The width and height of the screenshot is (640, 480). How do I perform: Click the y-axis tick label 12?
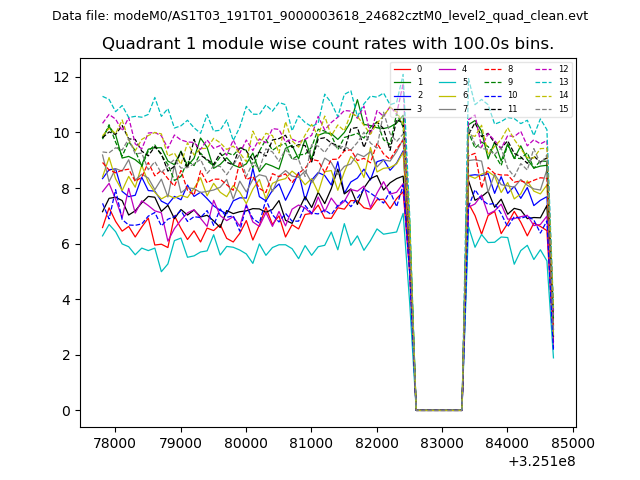pos(62,77)
